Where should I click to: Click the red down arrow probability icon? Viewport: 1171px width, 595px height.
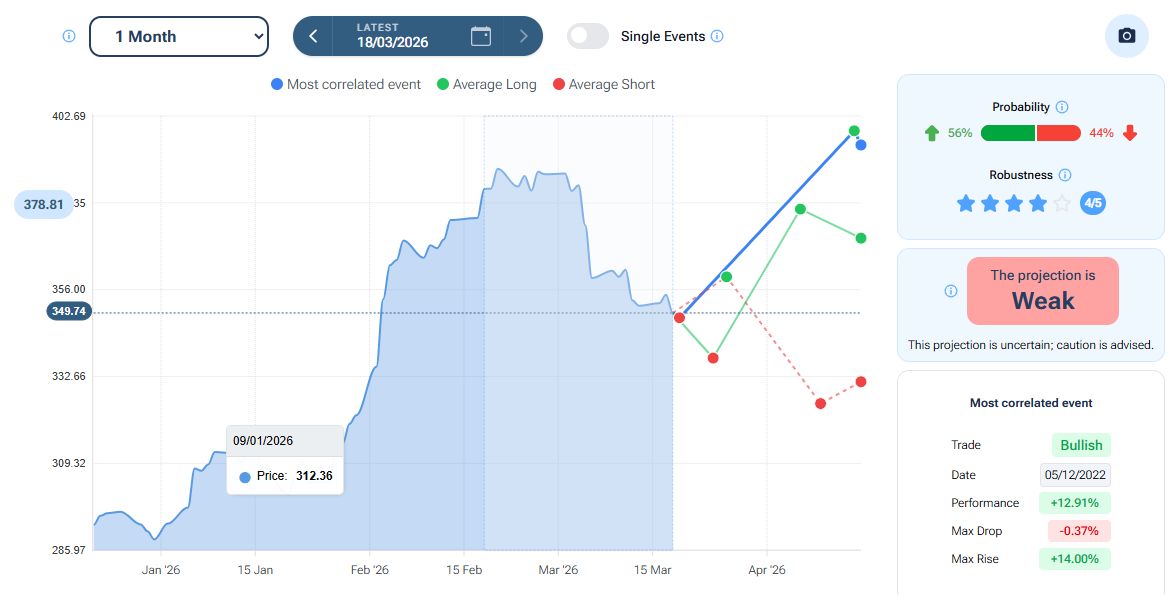click(x=1130, y=133)
